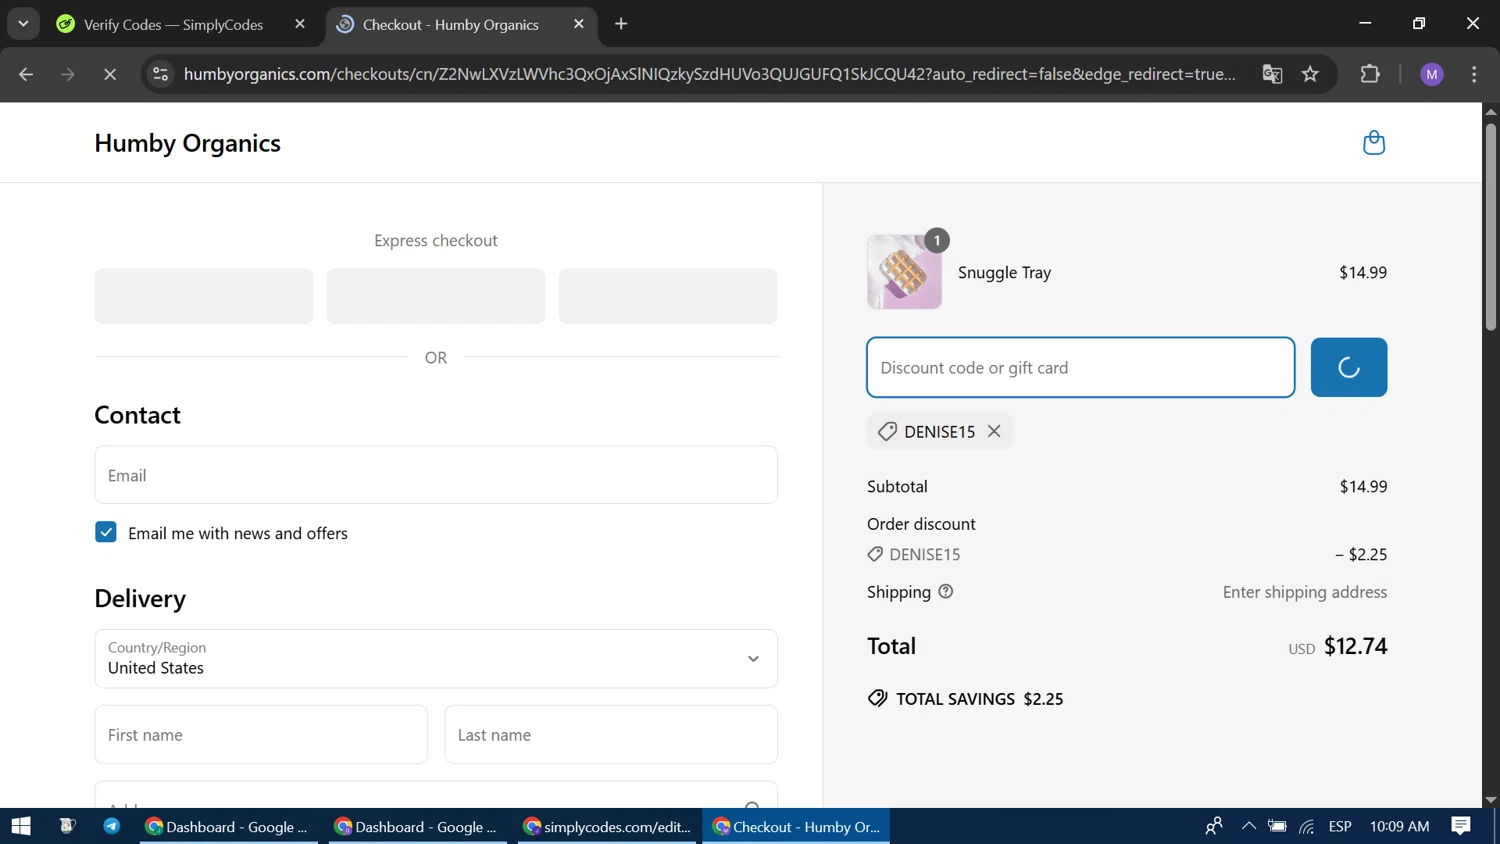Click the Snuggle Tray product thumbnail
The width and height of the screenshot is (1500, 844).
(x=904, y=272)
